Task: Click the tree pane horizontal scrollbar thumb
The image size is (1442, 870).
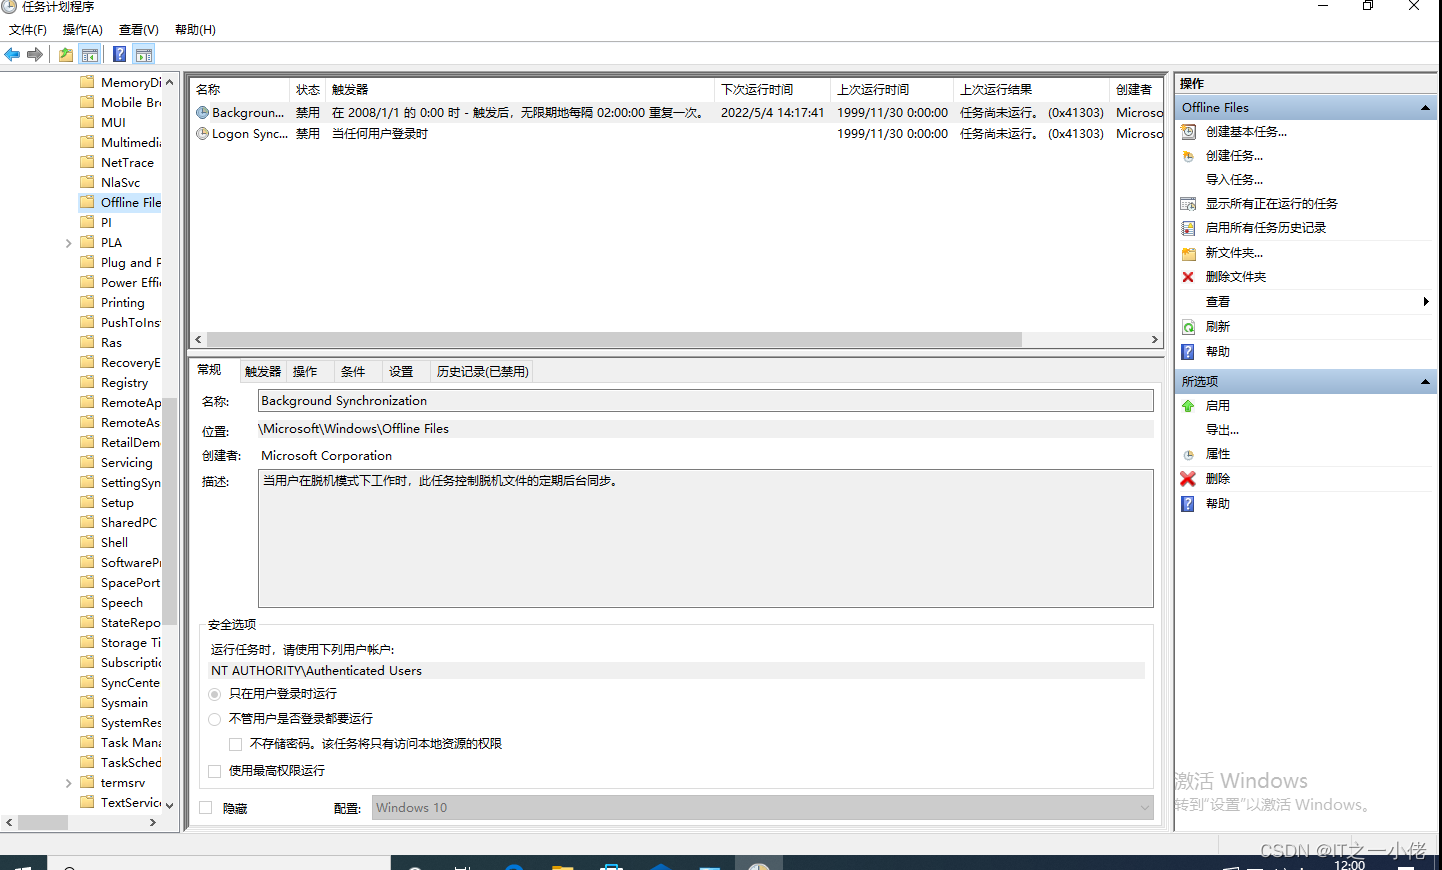Action: tap(43, 822)
